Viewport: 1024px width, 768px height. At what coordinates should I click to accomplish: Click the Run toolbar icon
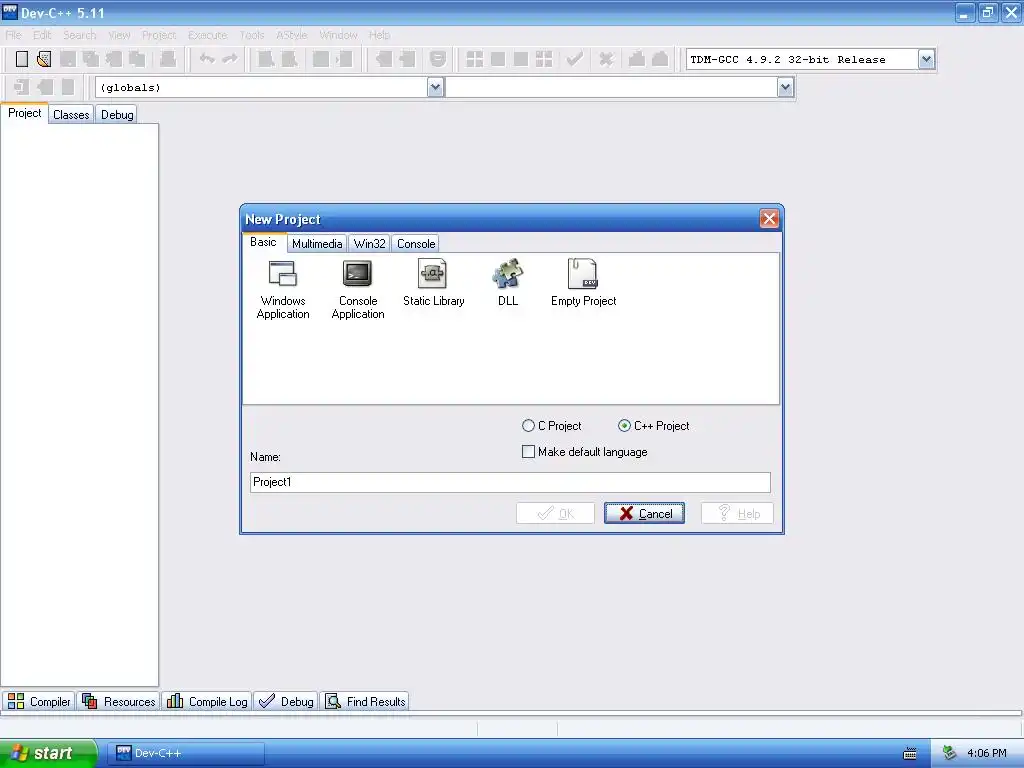click(498, 59)
